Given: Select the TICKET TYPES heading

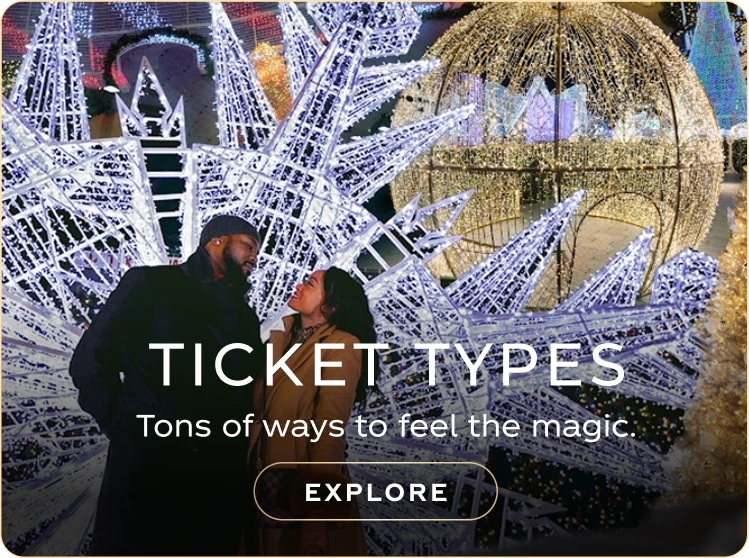Looking at the screenshot, I should (387, 365).
